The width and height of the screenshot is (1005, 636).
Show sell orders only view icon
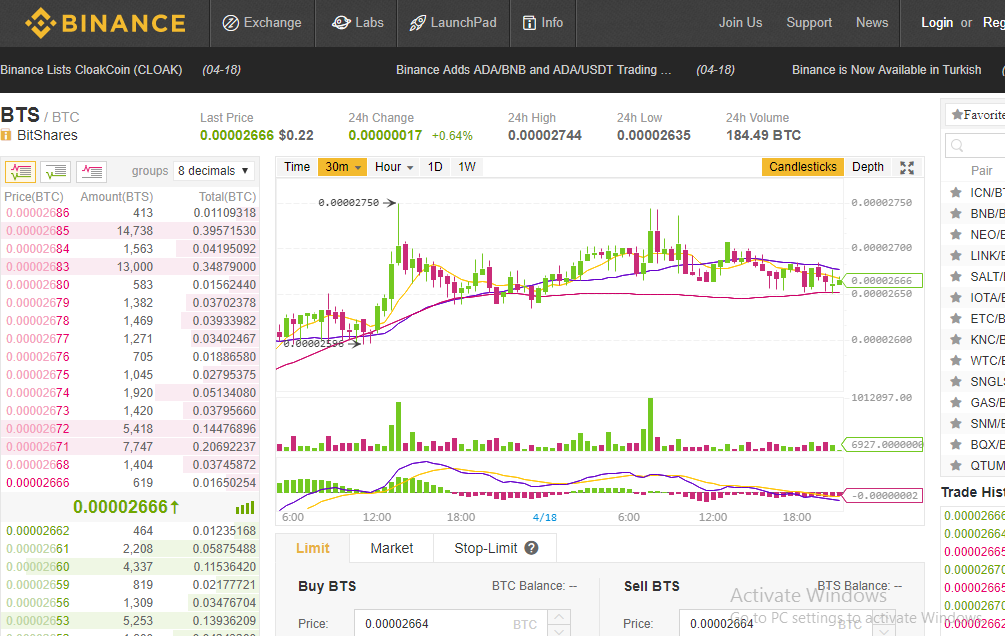tap(92, 171)
